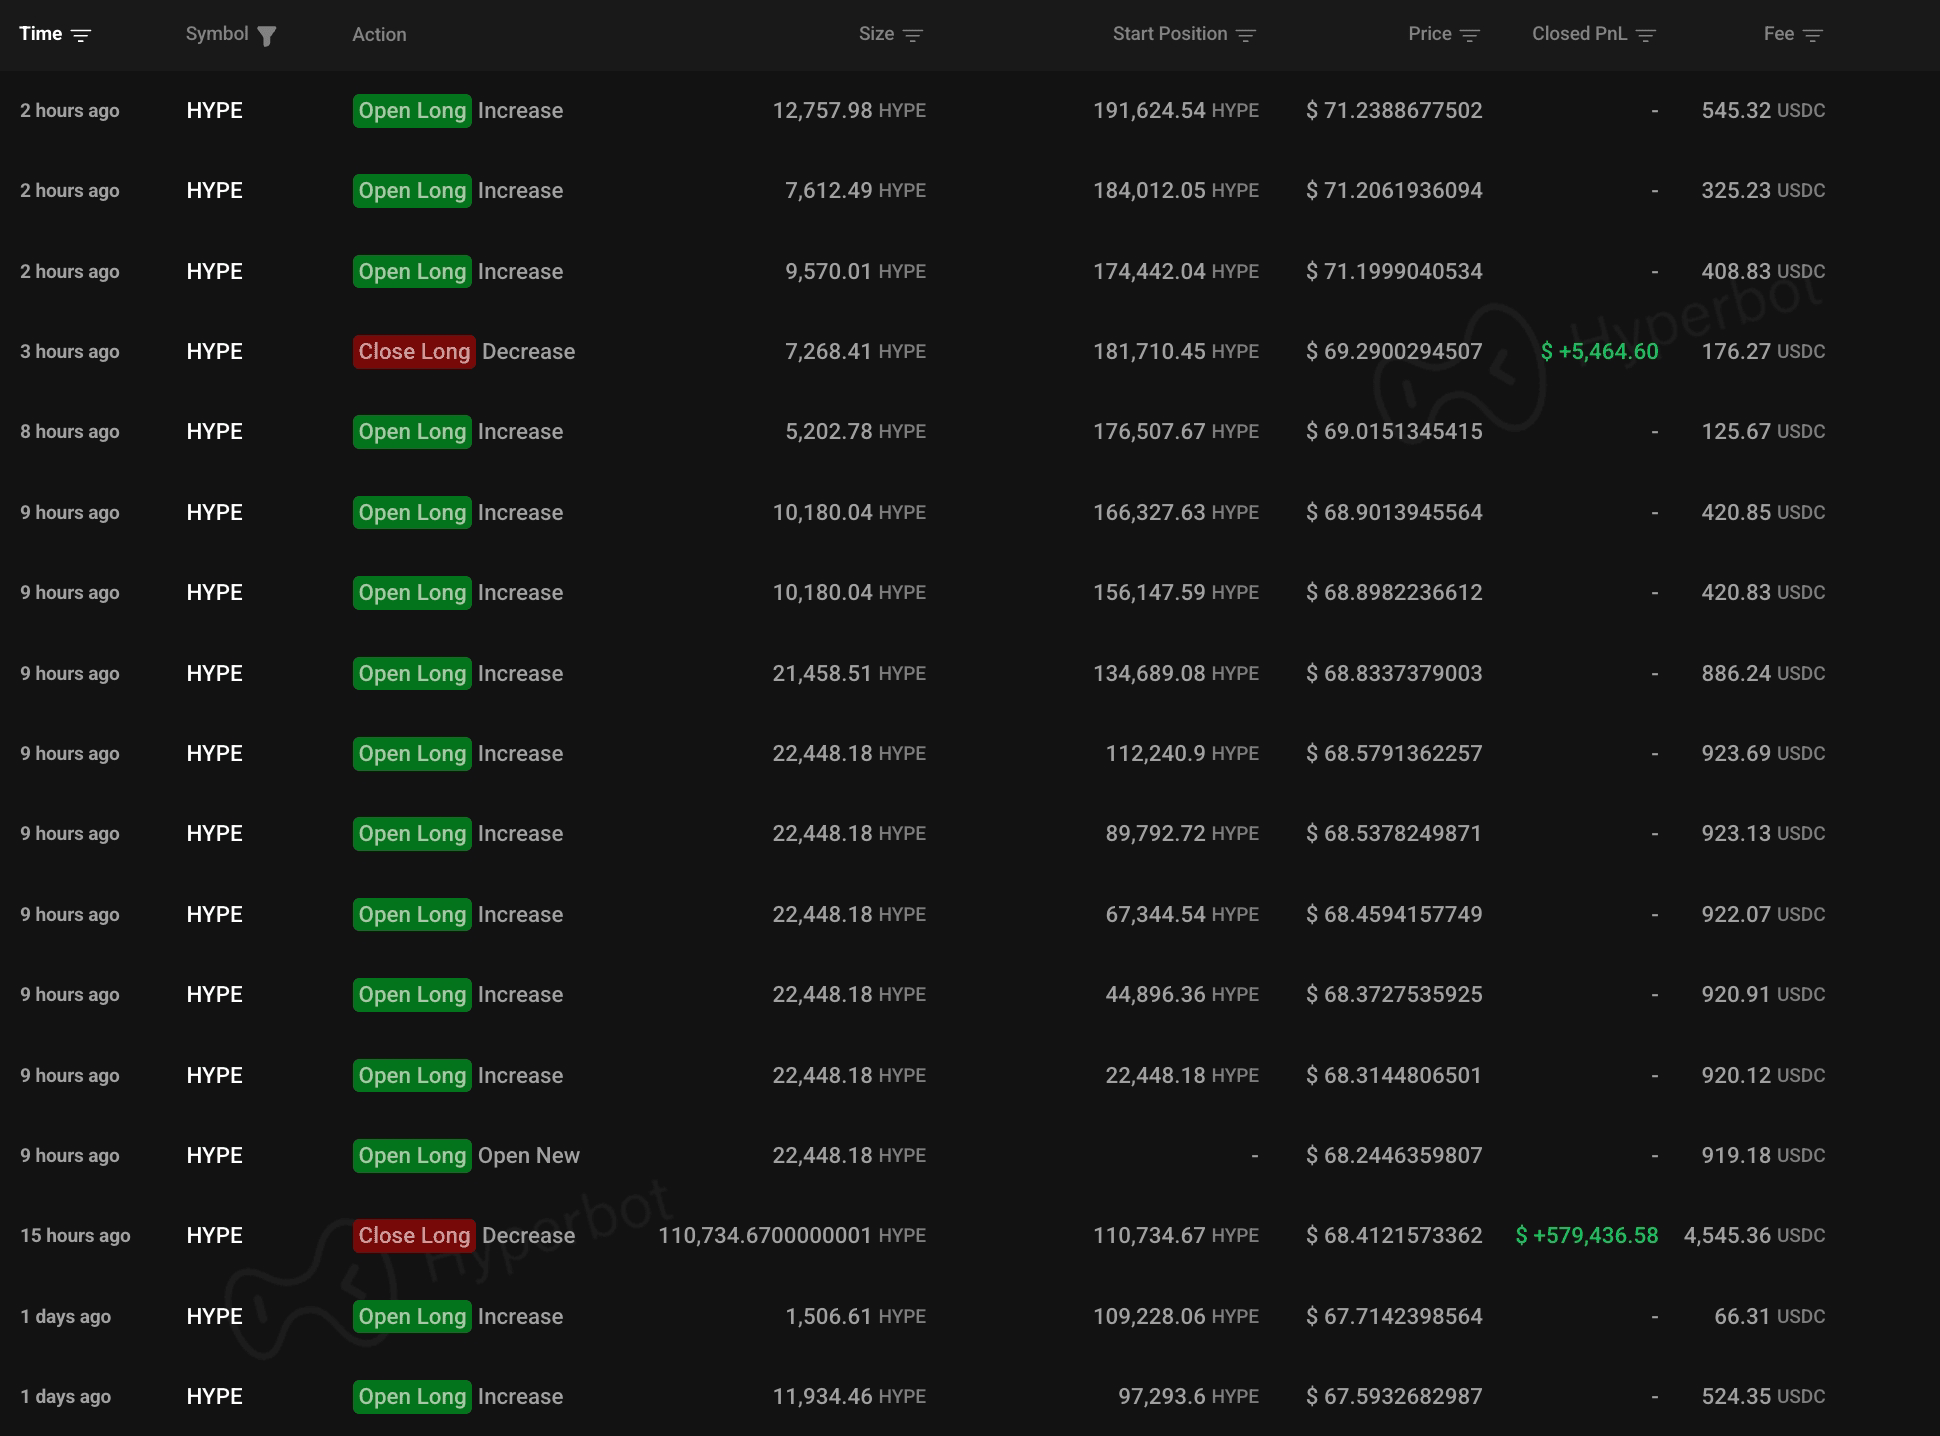Image resolution: width=1940 pixels, height=1436 pixels.
Task: Select size 11,934.46 HYPE
Action: 849,1396
